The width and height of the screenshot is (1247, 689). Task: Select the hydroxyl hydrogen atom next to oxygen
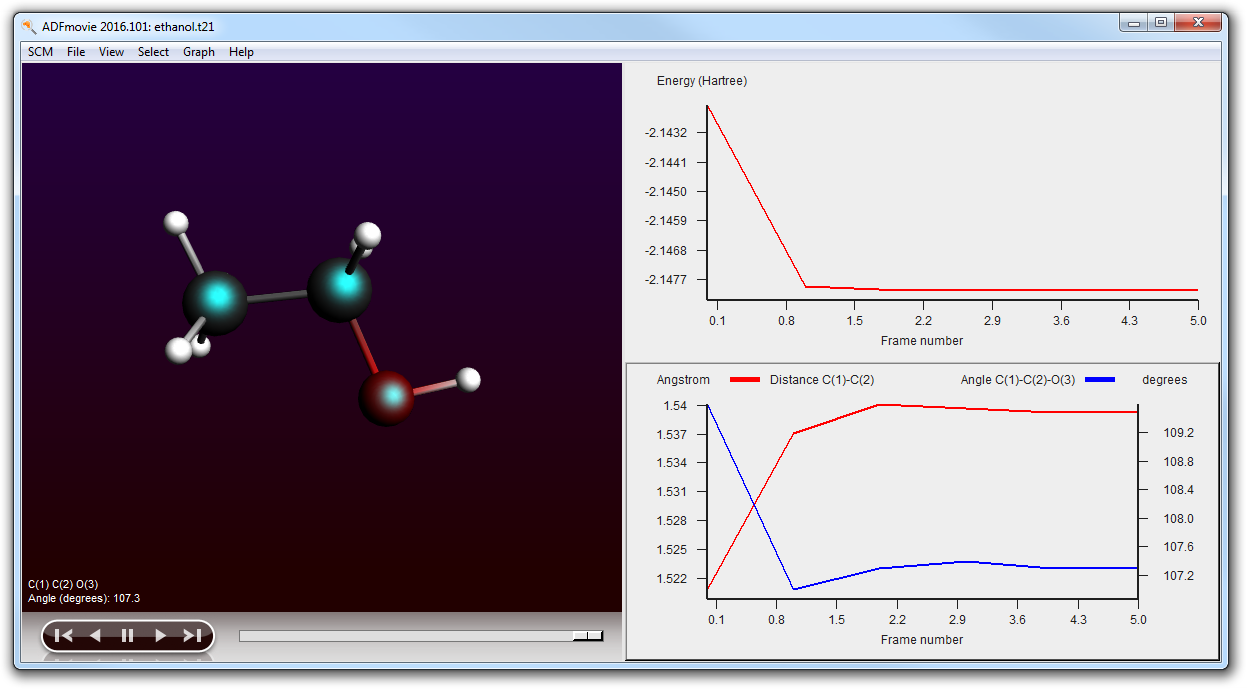(x=468, y=379)
